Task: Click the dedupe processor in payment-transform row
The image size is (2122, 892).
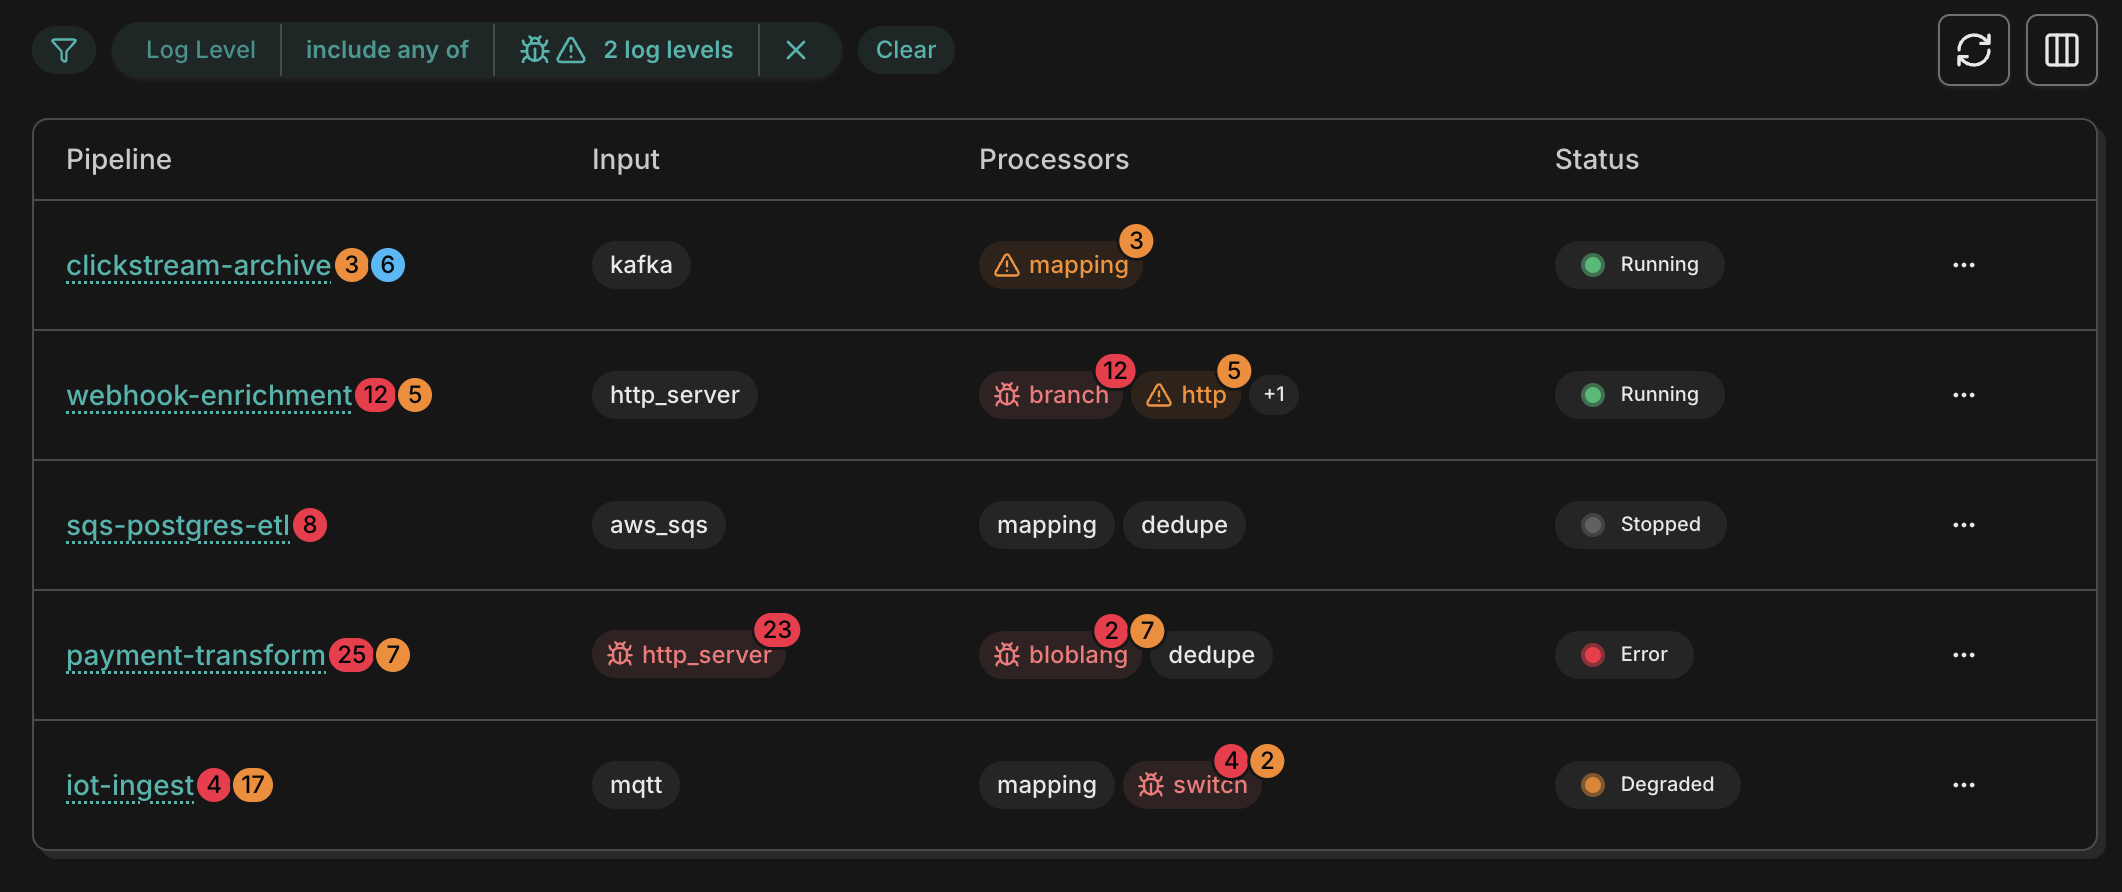Action: coord(1211,655)
